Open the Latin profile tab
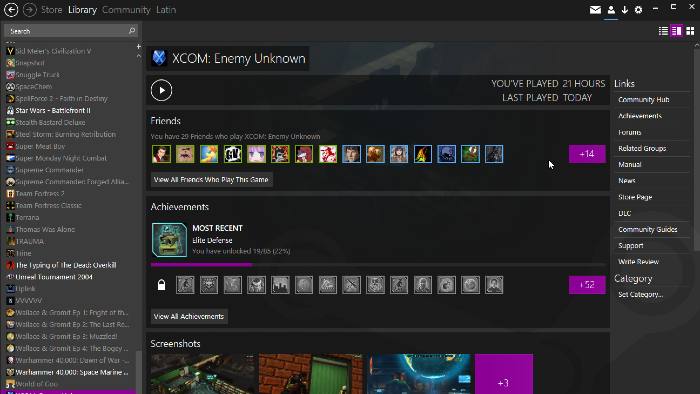 (x=166, y=9)
